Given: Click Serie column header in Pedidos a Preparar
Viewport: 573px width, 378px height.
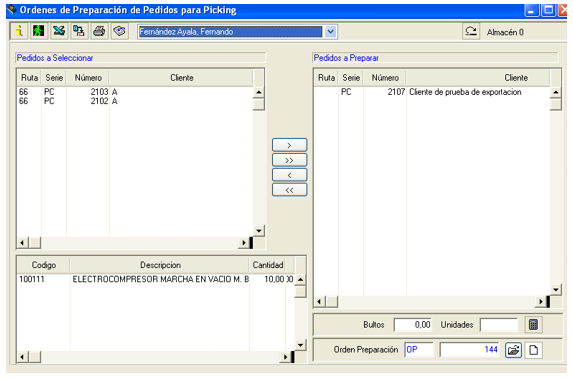Looking at the screenshot, I should (x=351, y=78).
